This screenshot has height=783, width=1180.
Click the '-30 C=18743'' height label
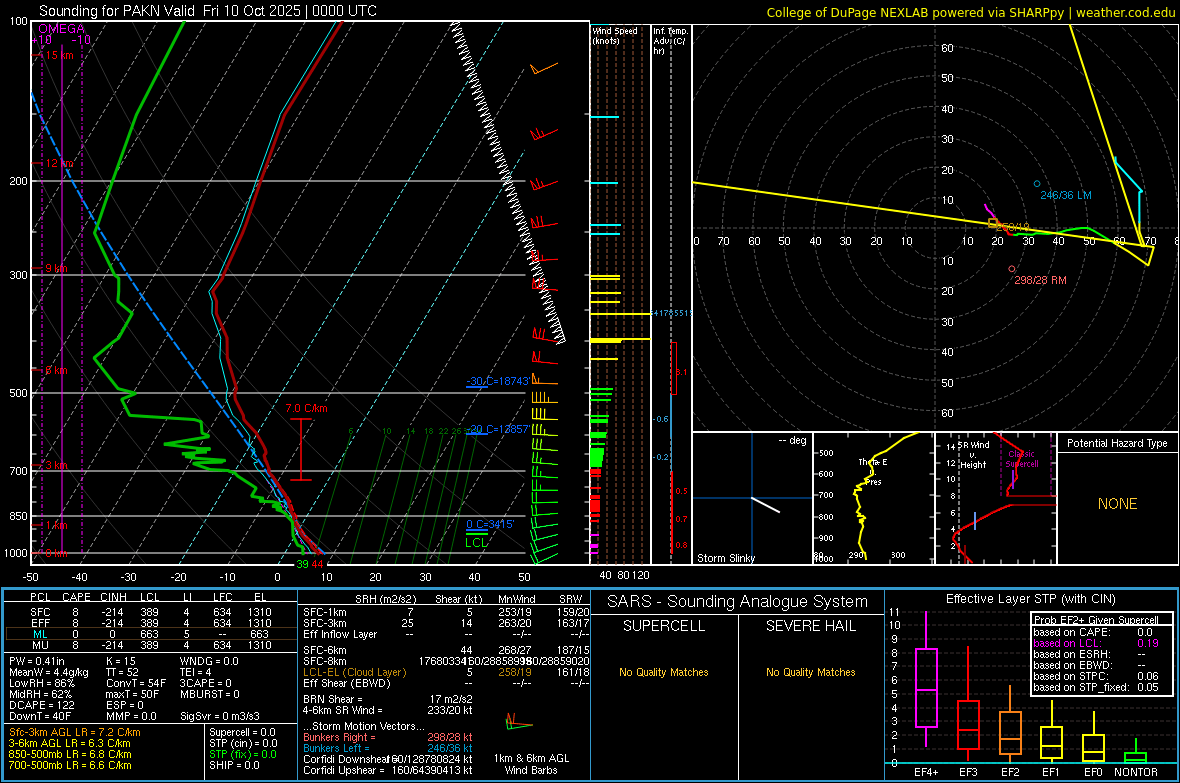pos(497,381)
